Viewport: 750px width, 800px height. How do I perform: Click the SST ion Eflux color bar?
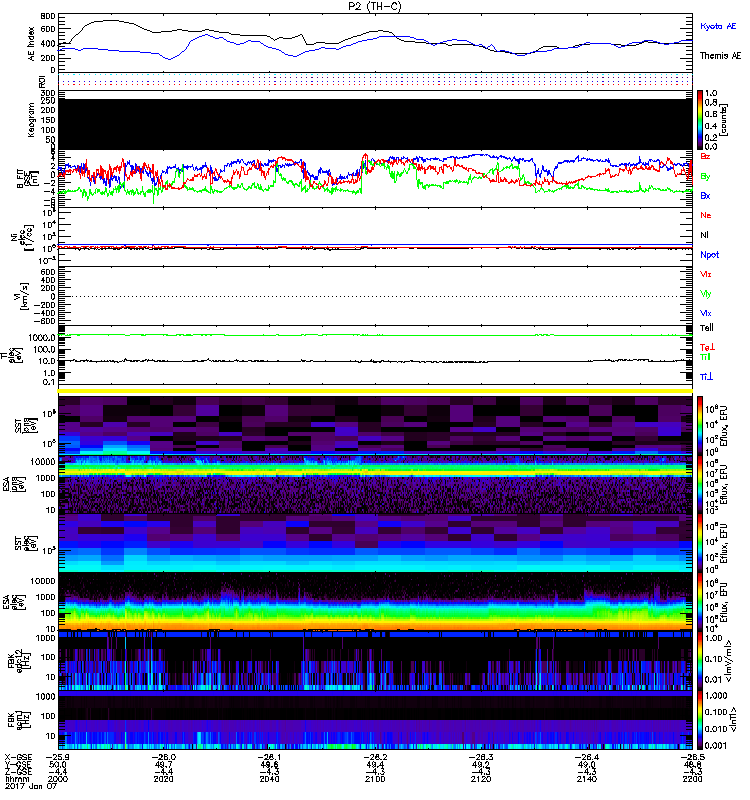(700, 425)
